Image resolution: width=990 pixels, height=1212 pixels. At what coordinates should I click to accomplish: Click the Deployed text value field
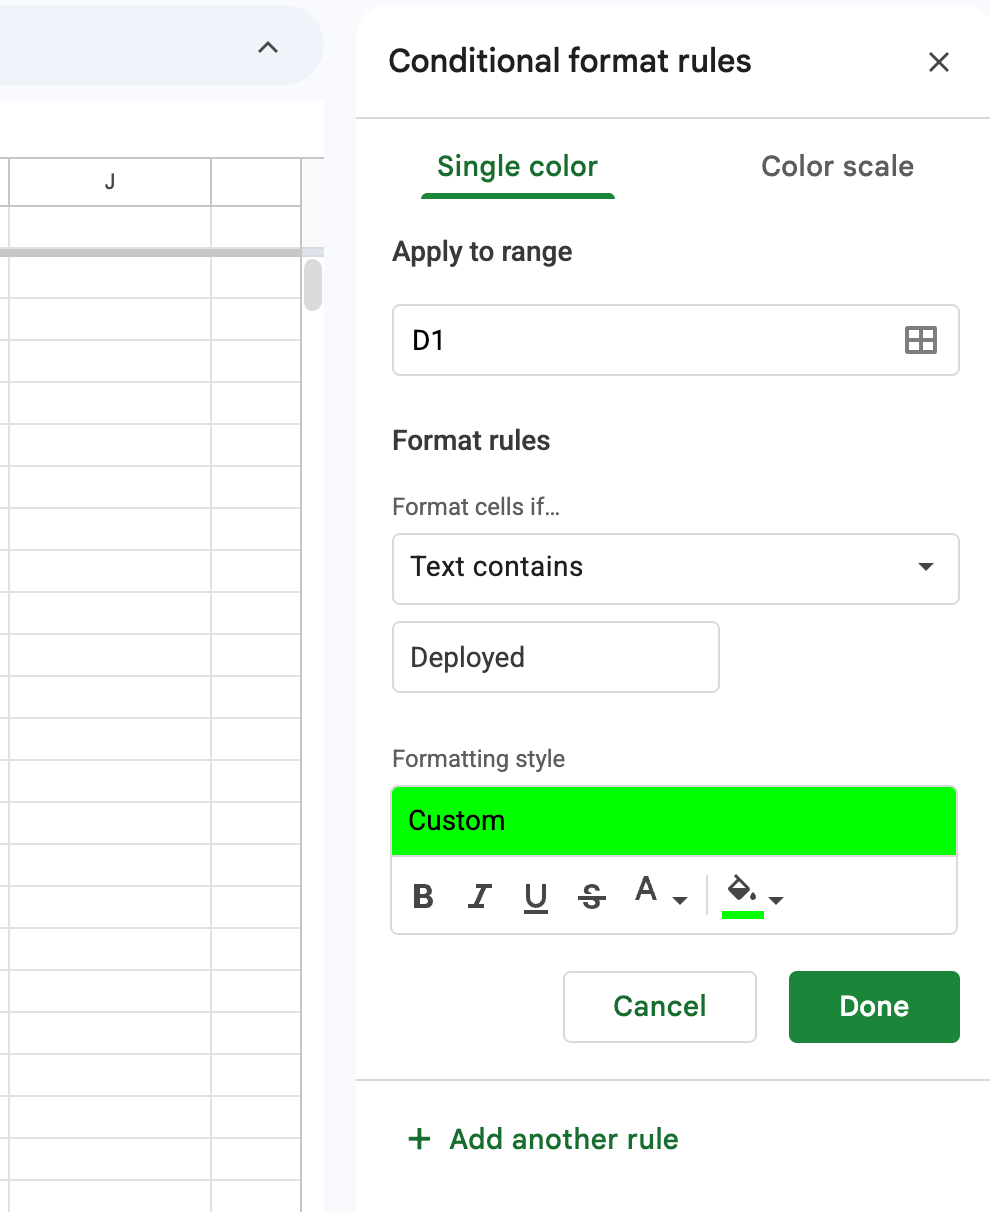555,657
